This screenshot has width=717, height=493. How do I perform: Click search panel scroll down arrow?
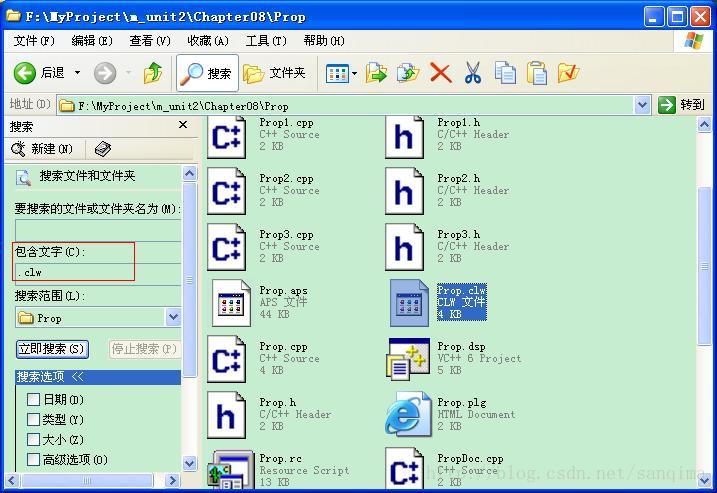tap(190, 463)
